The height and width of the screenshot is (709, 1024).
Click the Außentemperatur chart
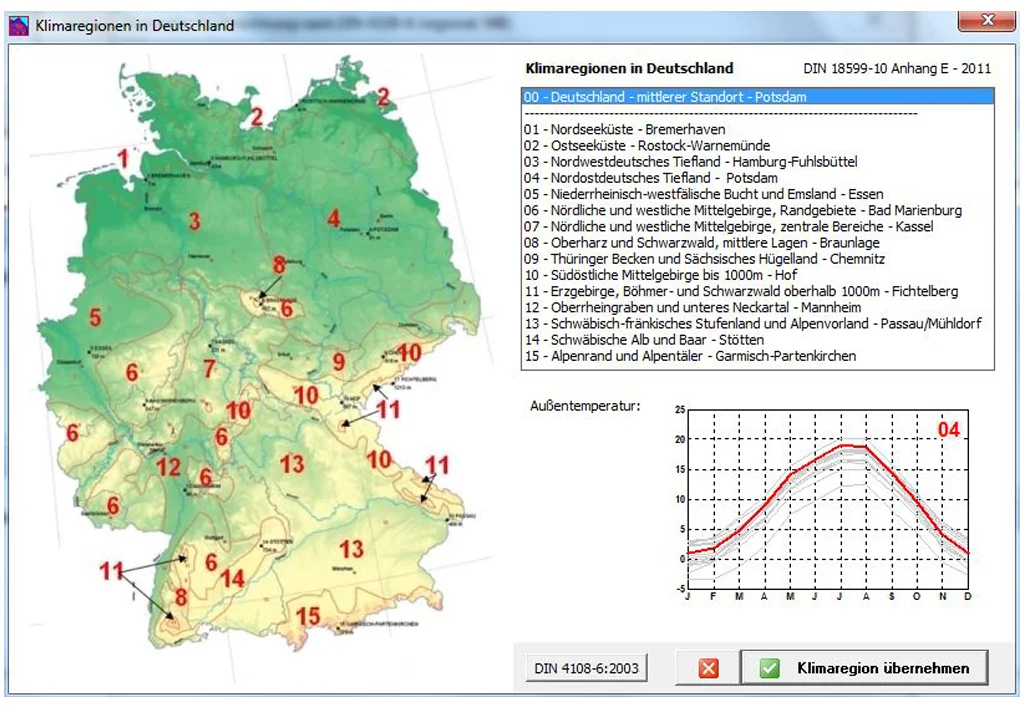[828, 500]
